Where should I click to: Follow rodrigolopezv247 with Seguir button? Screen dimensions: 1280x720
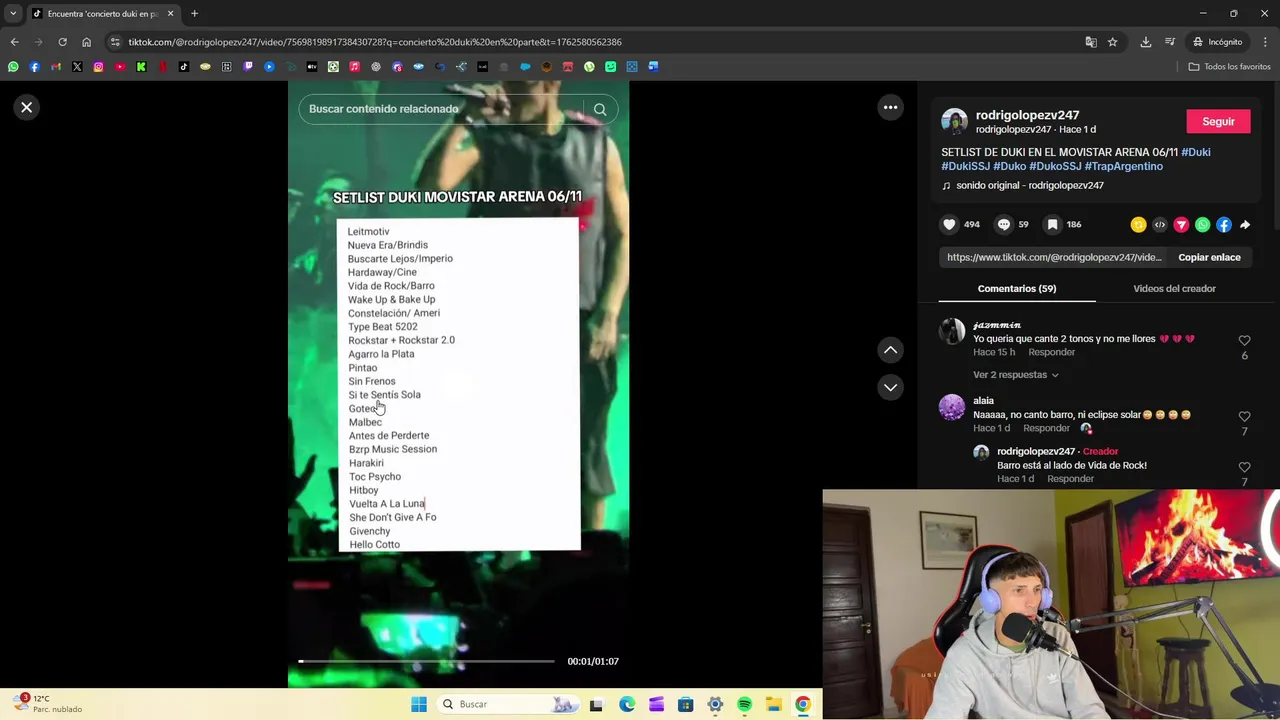(x=1218, y=121)
